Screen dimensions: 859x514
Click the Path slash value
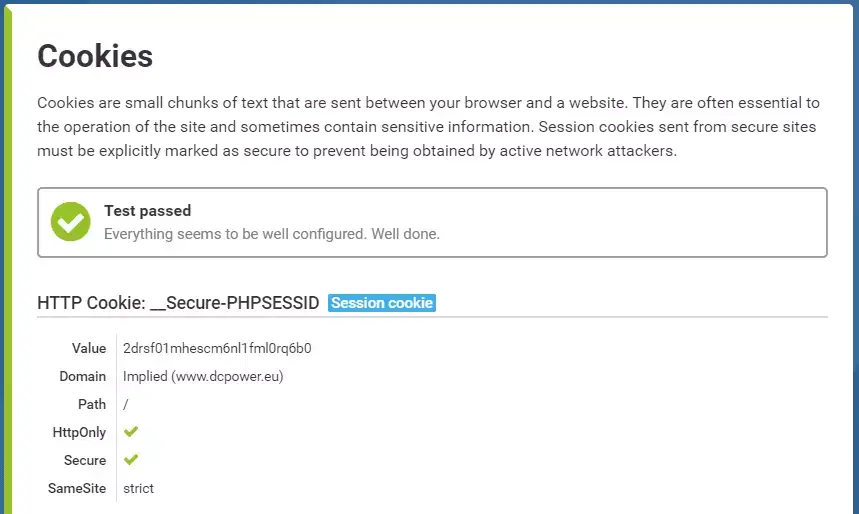pos(125,404)
